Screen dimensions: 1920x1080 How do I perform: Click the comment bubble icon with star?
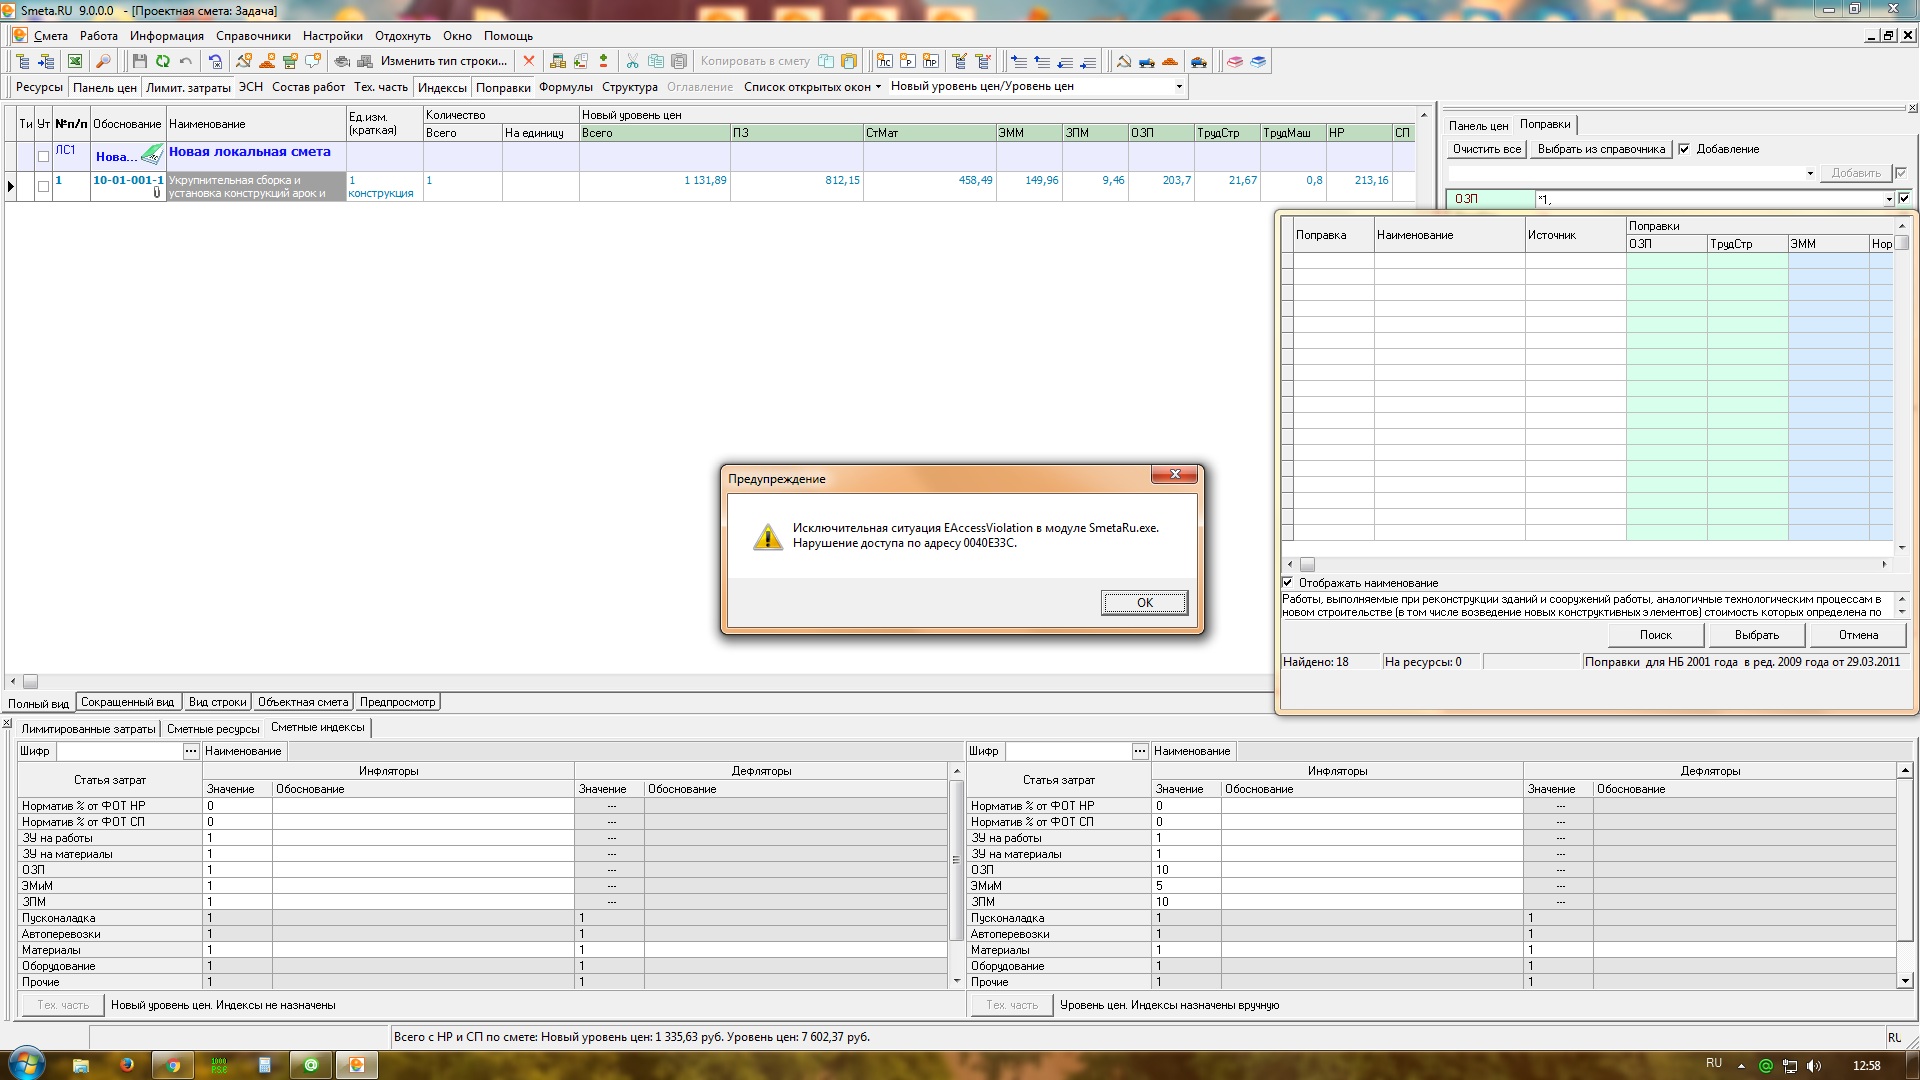tap(313, 61)
